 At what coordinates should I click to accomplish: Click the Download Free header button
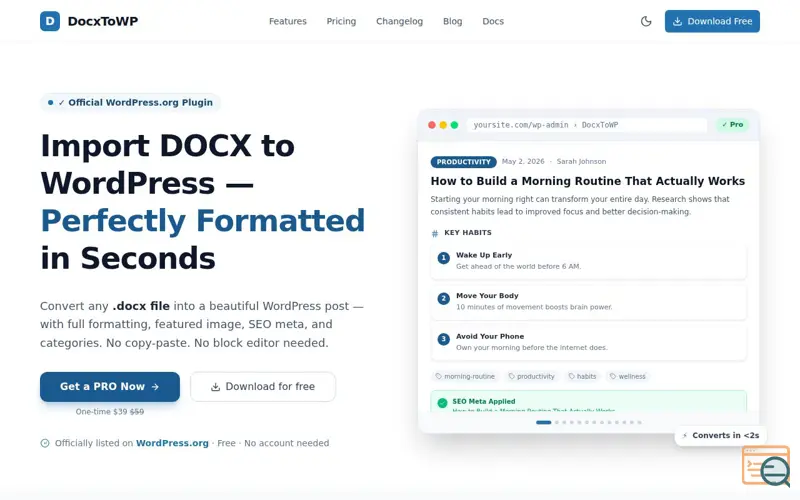(712, 21)
